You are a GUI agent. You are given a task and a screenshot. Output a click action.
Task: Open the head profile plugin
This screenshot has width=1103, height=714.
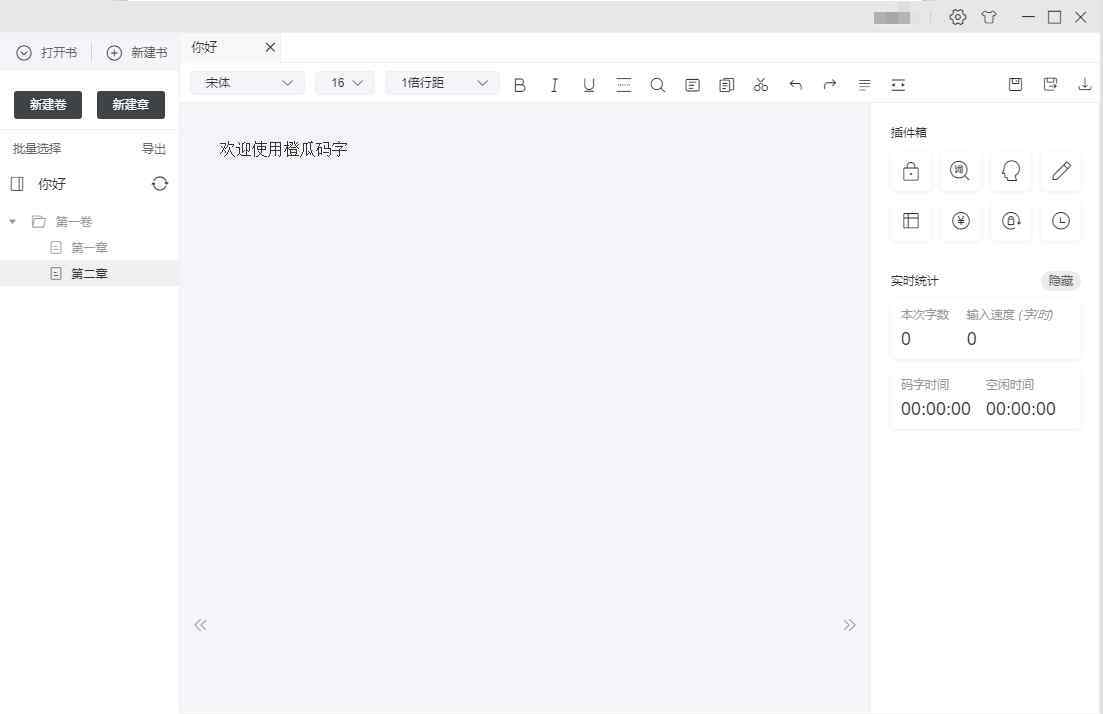click(x=1011, y=171)
